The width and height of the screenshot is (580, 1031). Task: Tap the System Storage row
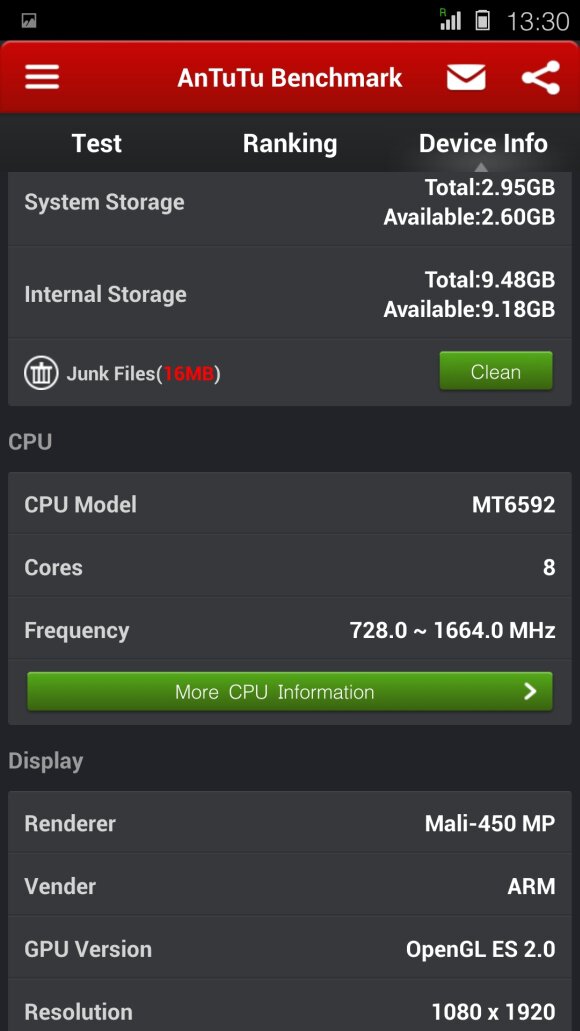click(x=290, y=203)
